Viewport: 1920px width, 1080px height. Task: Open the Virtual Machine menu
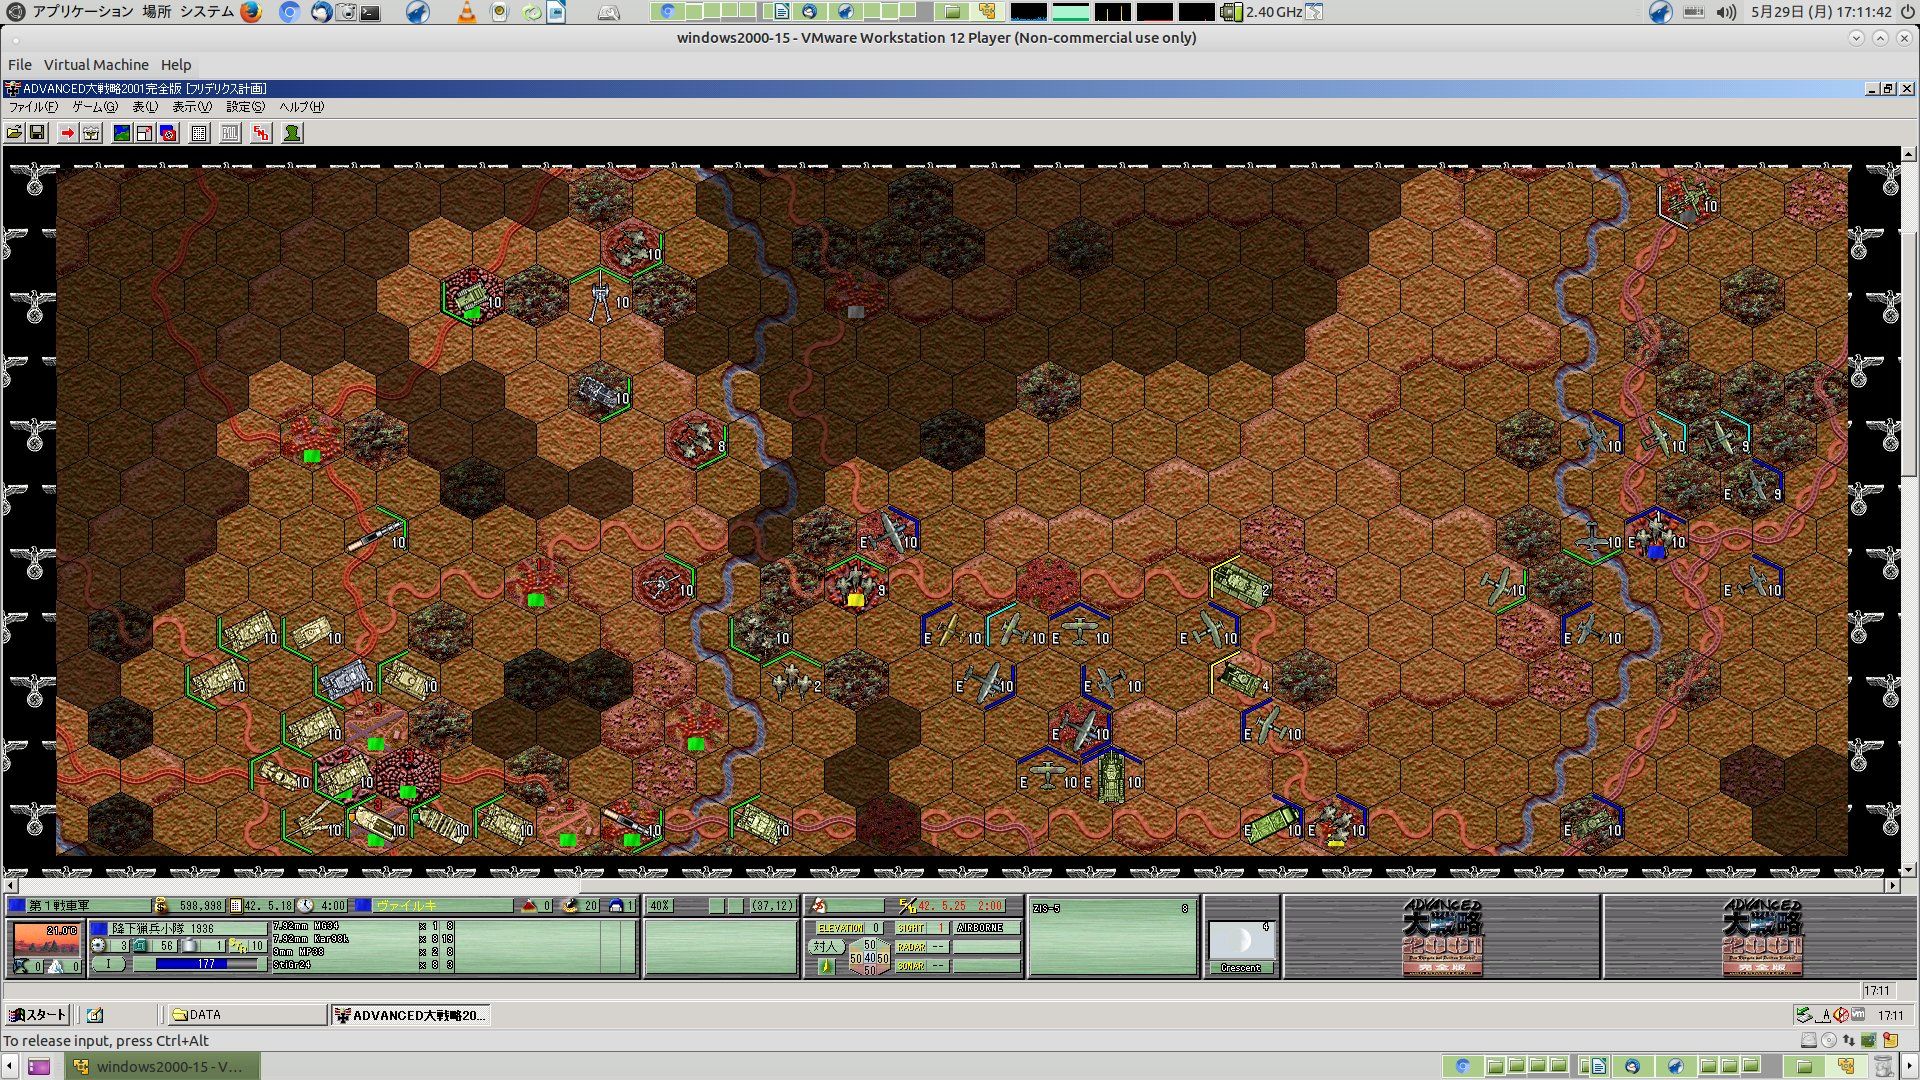click(x=96, y=65)
